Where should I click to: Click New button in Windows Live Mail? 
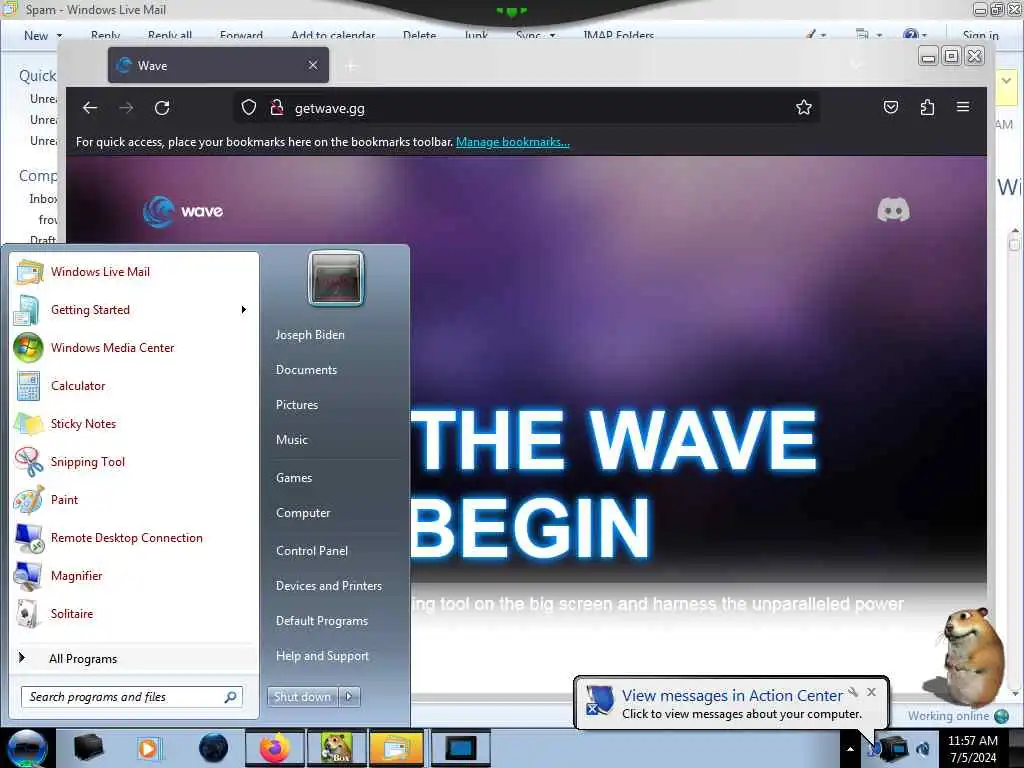(x=36, y=35)
